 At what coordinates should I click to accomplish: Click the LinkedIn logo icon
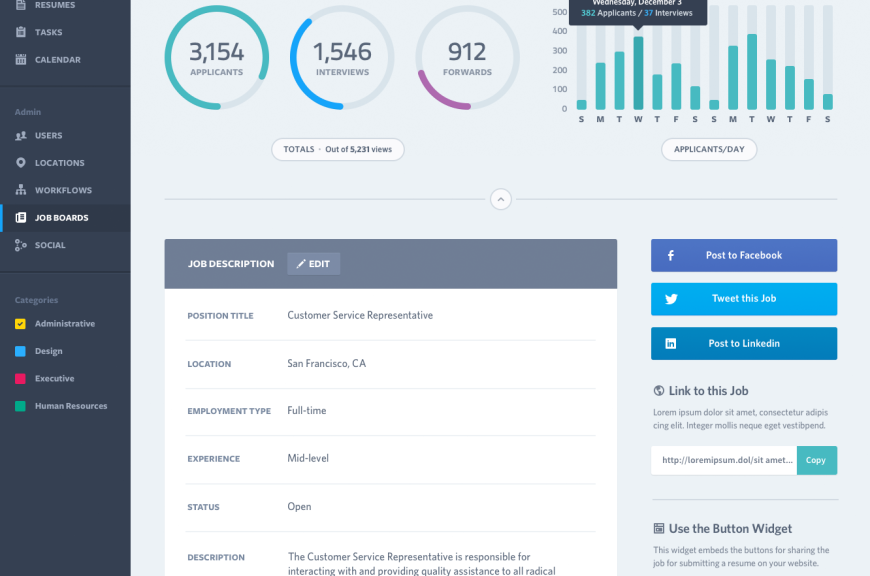point(671,343)
